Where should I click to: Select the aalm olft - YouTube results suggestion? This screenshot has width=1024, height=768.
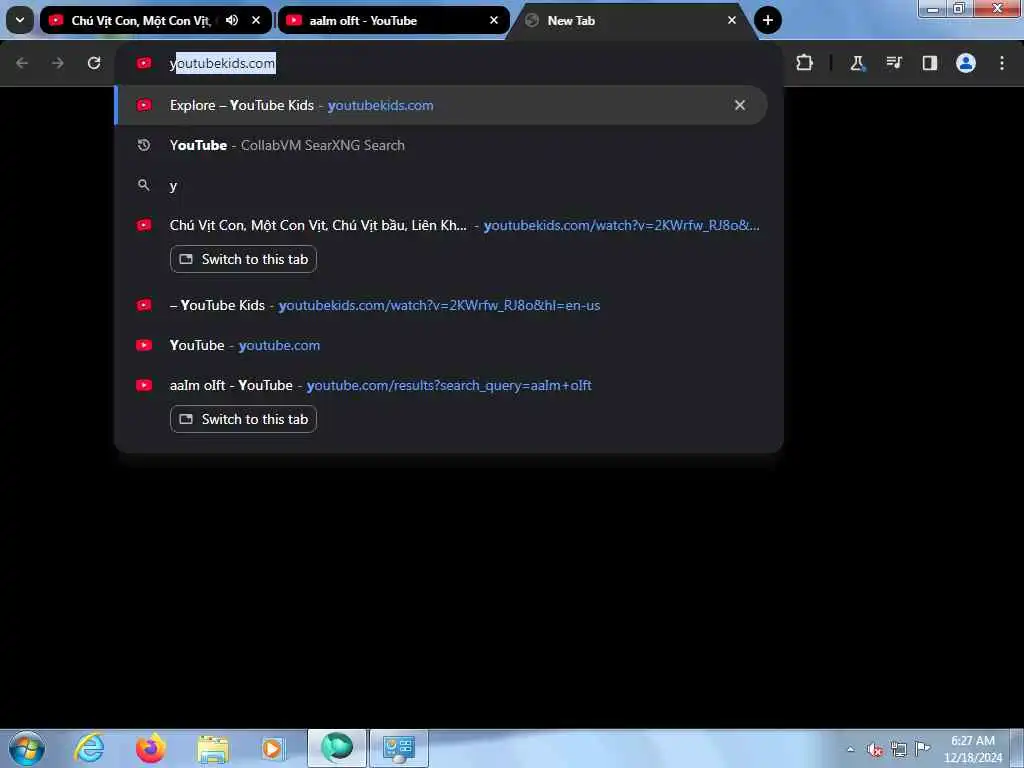(x=441, y=385)
